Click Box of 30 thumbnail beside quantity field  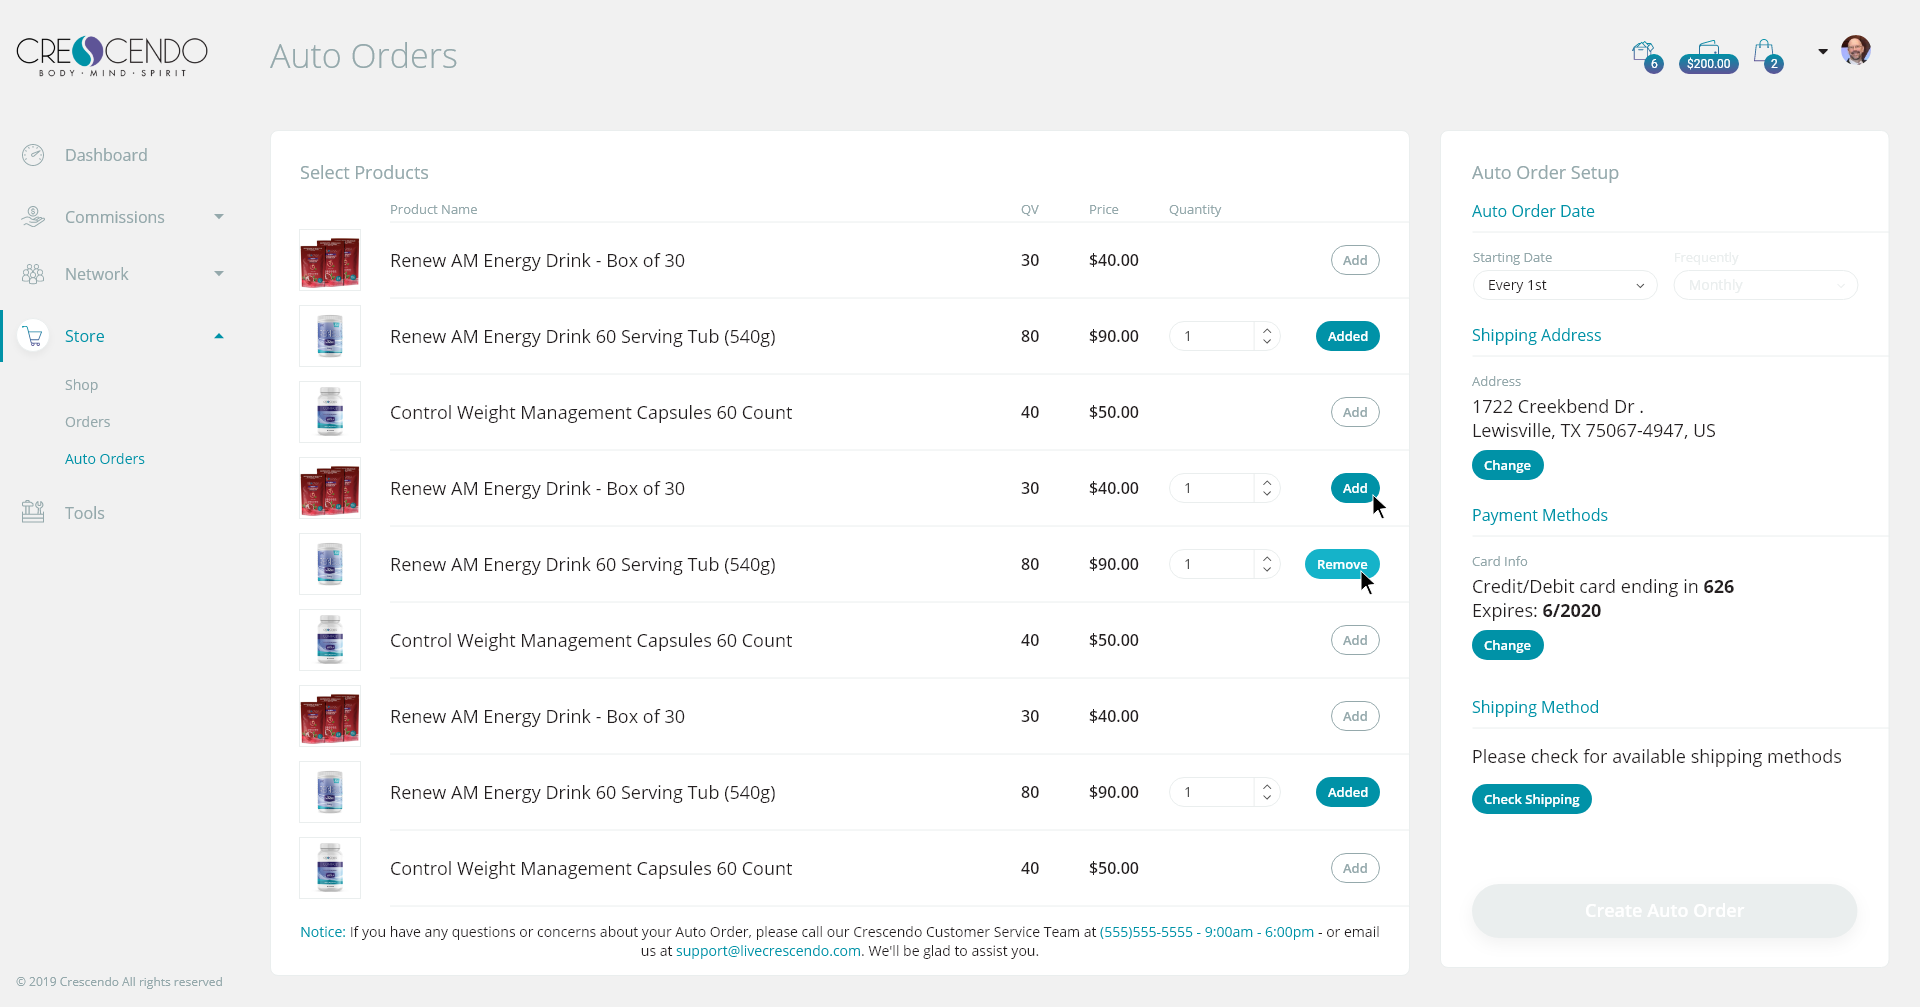330,488
